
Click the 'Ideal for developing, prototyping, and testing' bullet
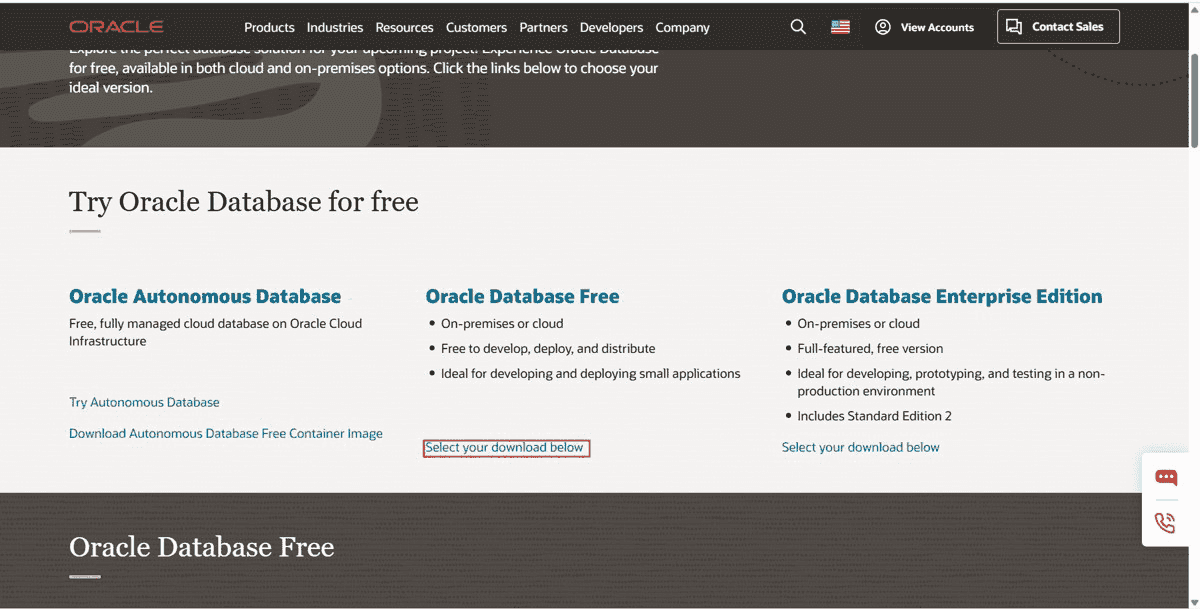click(951, 382)
